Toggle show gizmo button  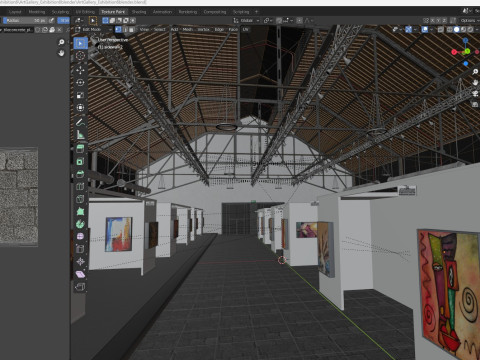point(409,29)
